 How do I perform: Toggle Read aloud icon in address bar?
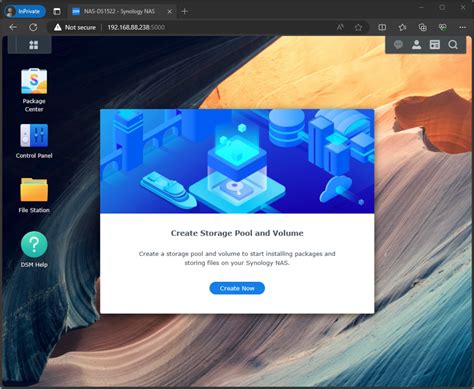coord(340,27)
